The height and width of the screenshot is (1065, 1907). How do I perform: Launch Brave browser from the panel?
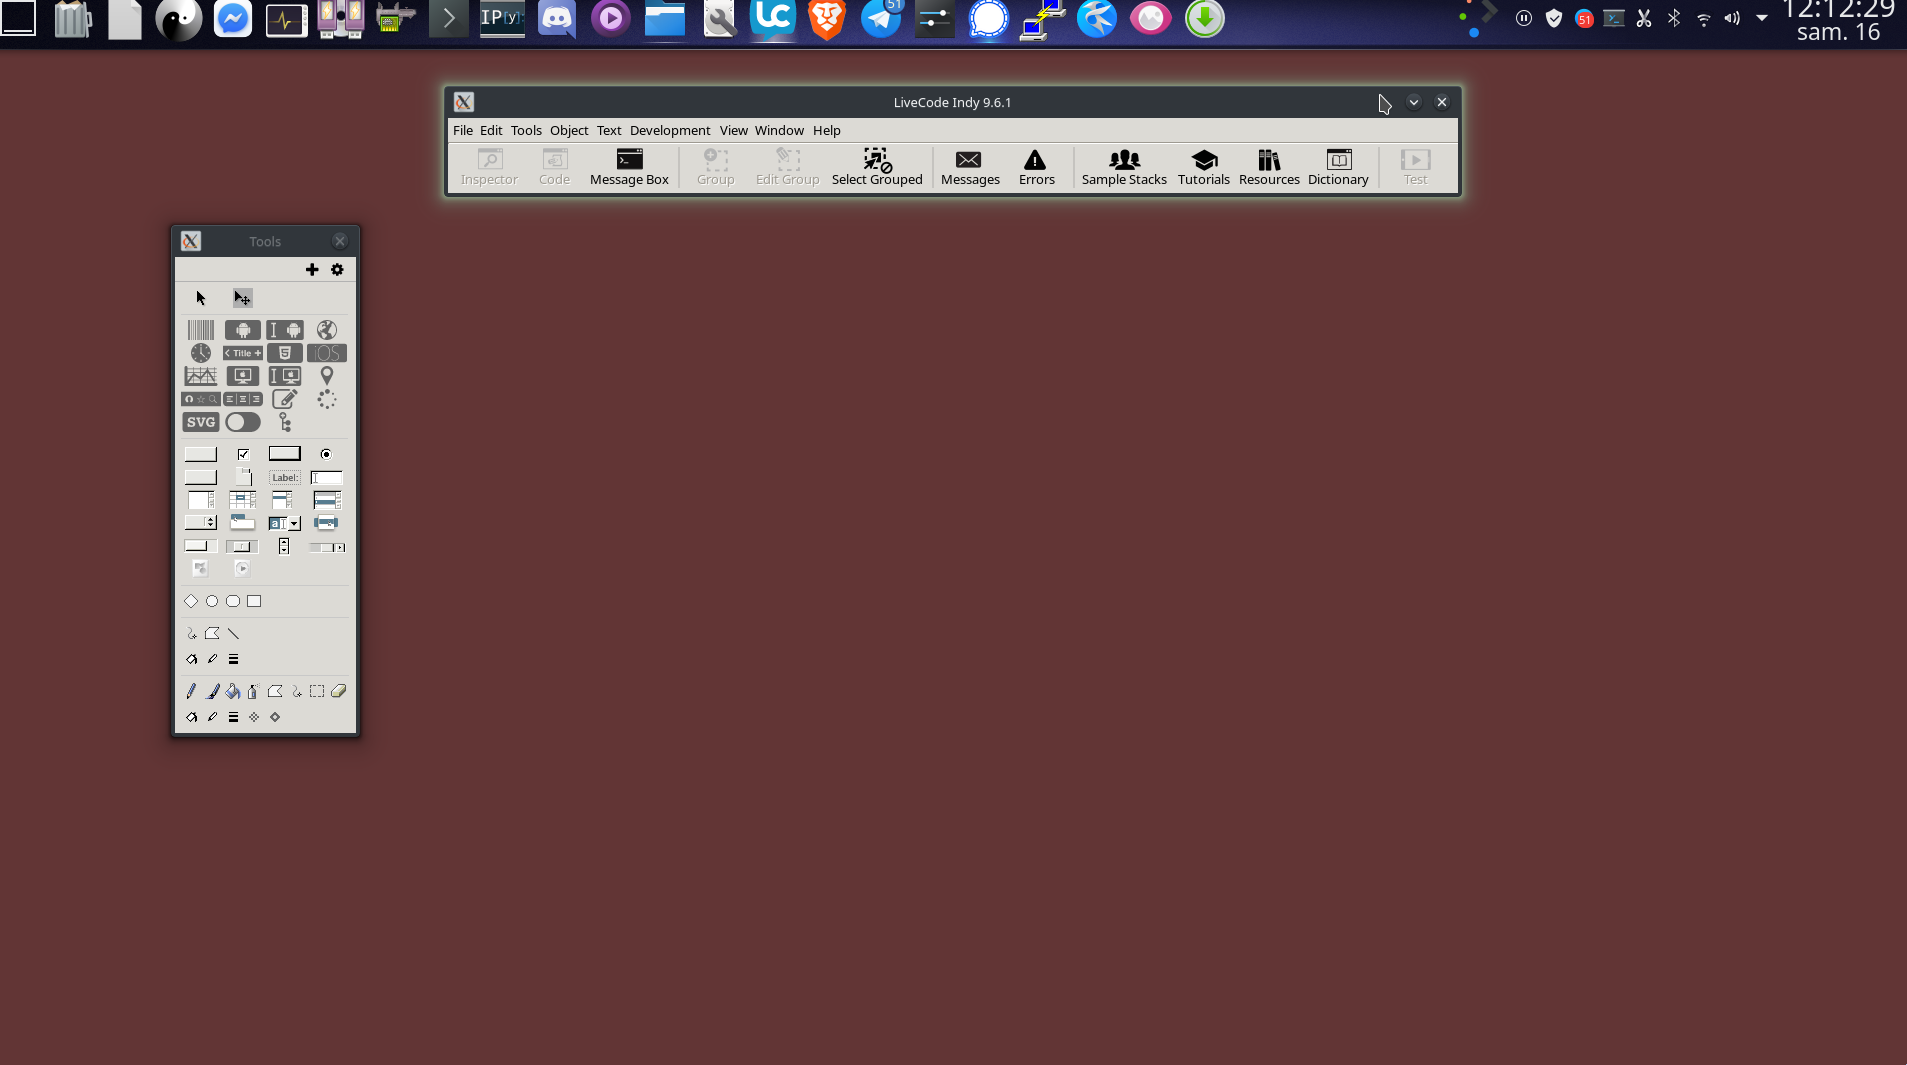click(827, 19)
